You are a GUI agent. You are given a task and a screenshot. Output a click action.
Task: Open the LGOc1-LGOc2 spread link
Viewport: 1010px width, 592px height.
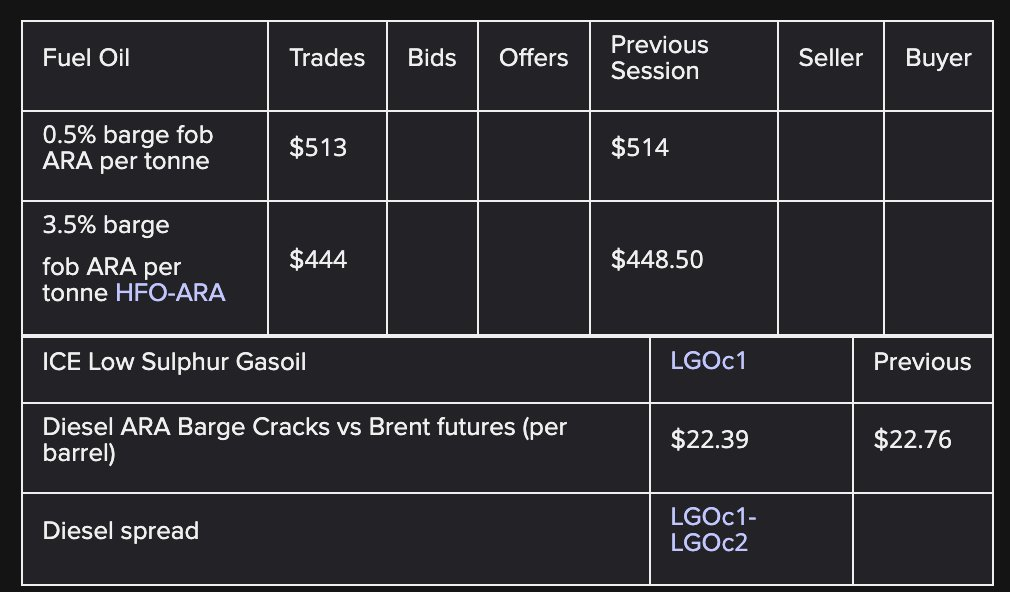(x=713, y=530)
